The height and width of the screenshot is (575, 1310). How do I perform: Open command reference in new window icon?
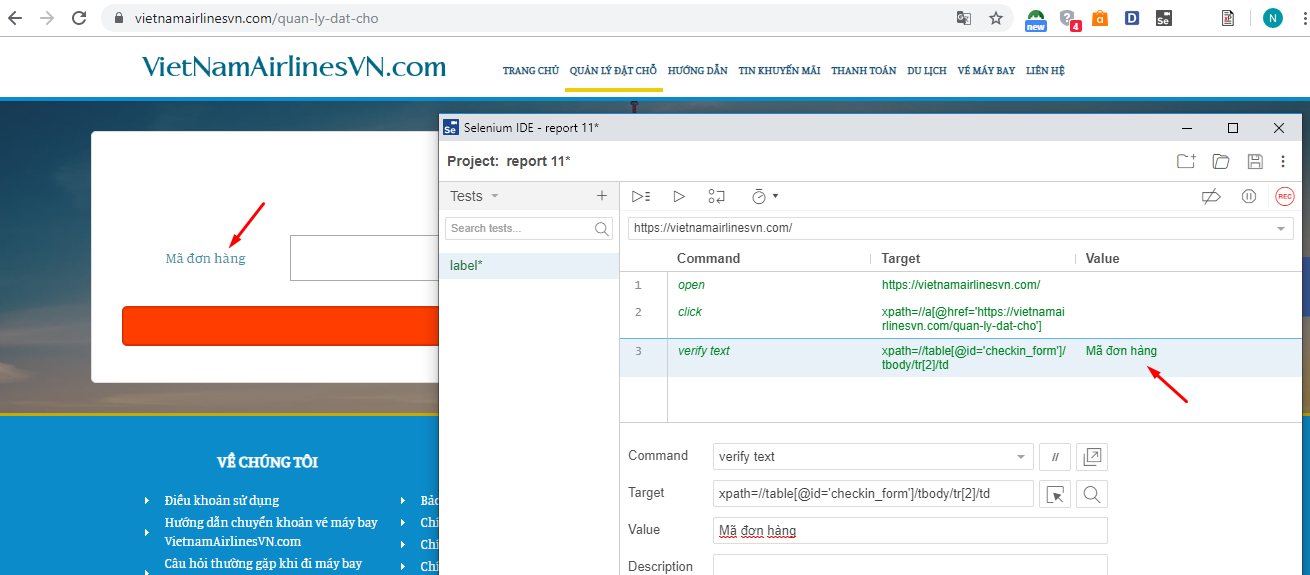point(1093,457)
